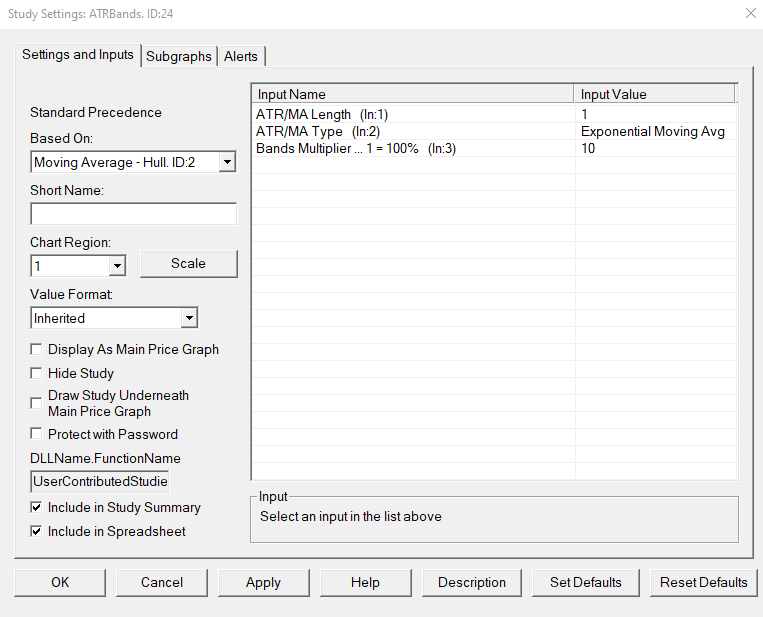Expand the Based On dropdown
The image size is (763, 617).
[x=227, y=162]
